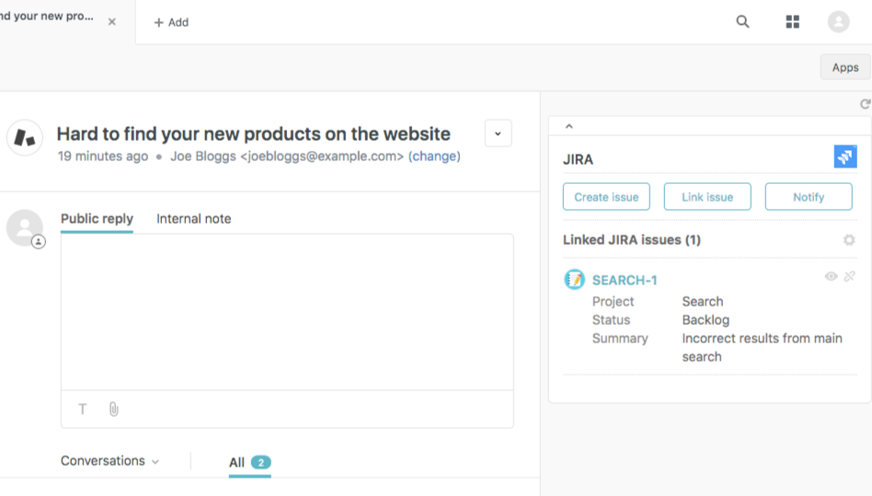Click the JIRA logo icon
The image size is (872, 496).
point(845,157)
